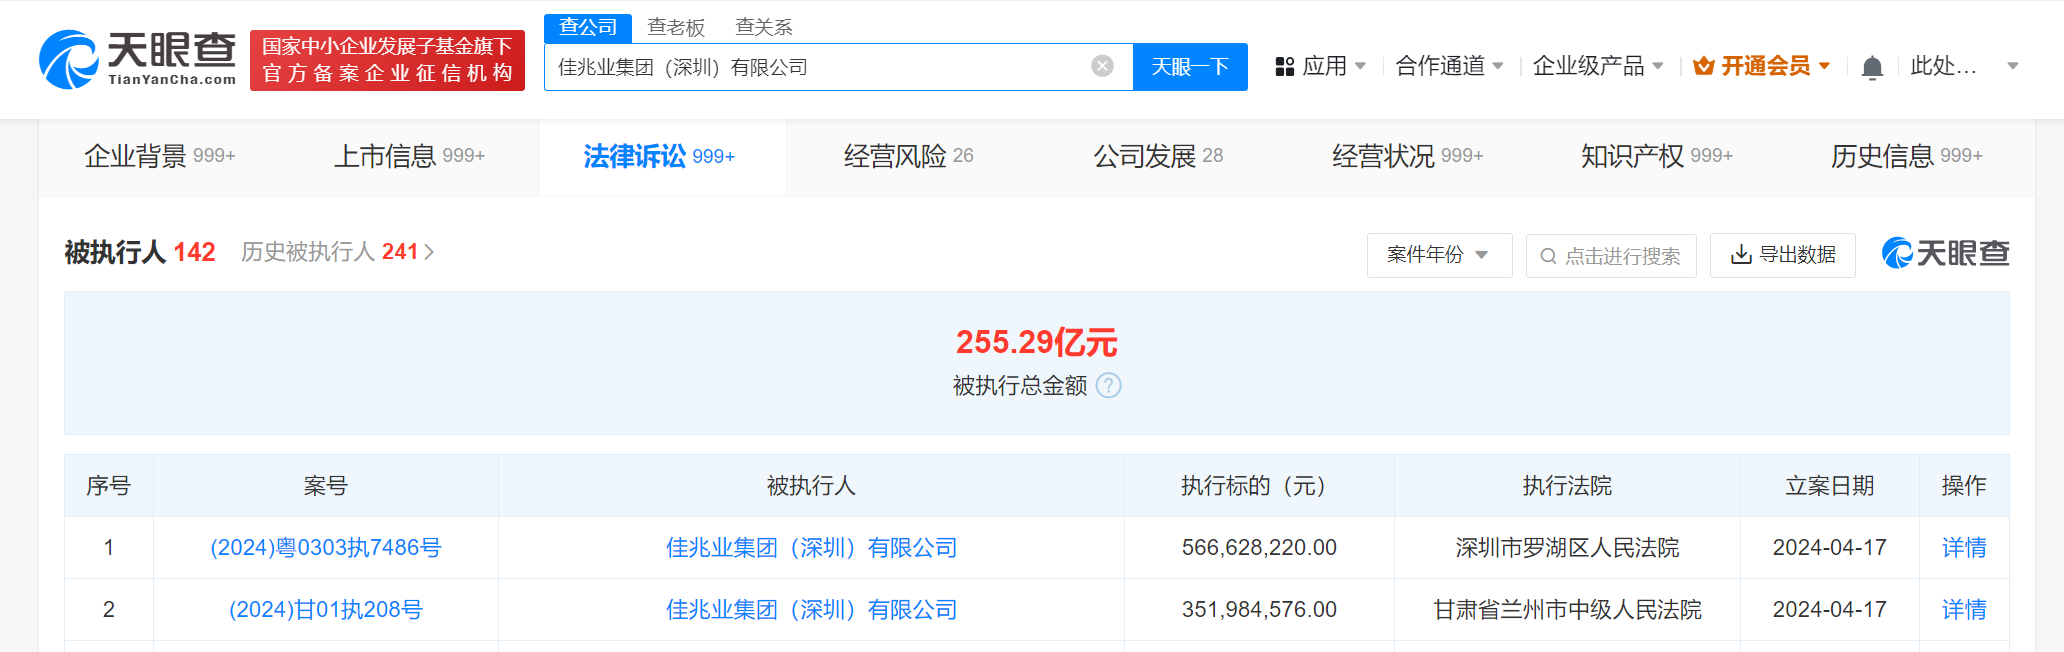Clear the search box text
This screenshot has height=652, width=2064.
pyautogui.click(x=1102, y=66)
